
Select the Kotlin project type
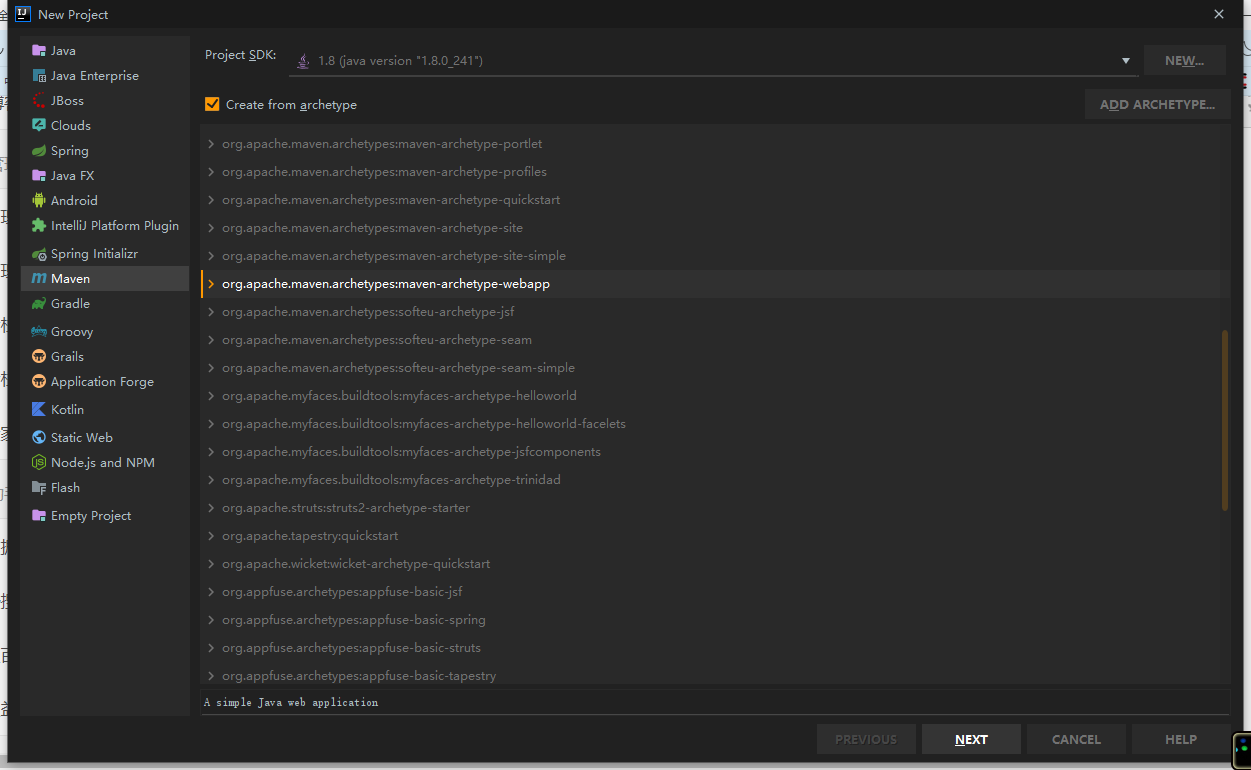coord(66,408)
